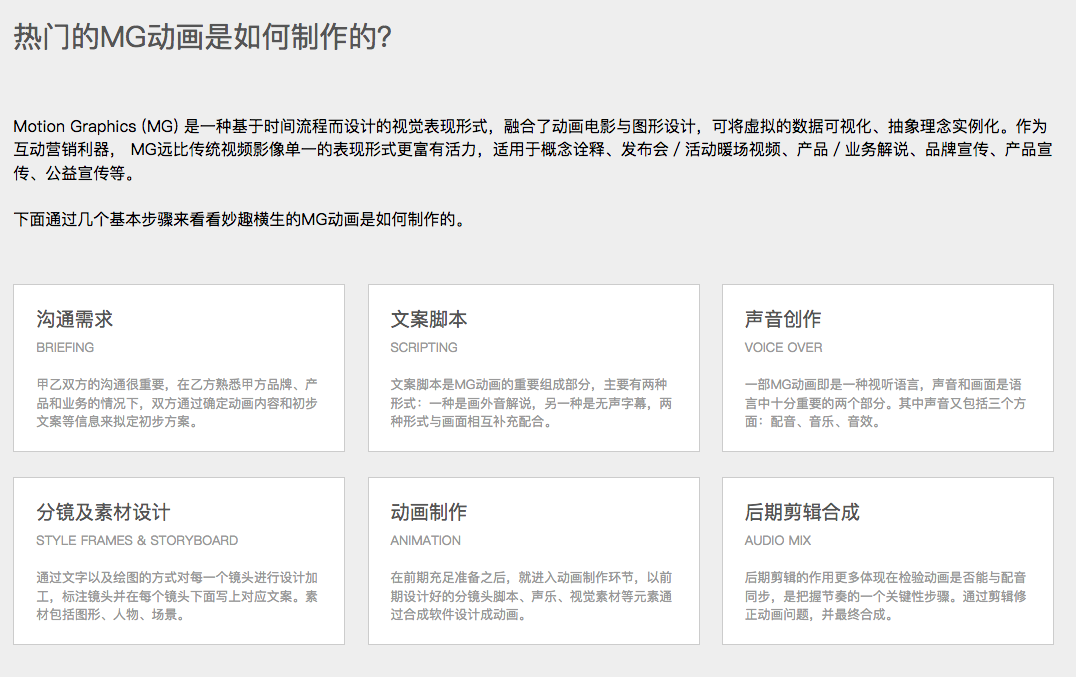1076x677 pixels.
Task: Click the sentence starting with 下面通过几个基本步骤
Action: (240, 219)
